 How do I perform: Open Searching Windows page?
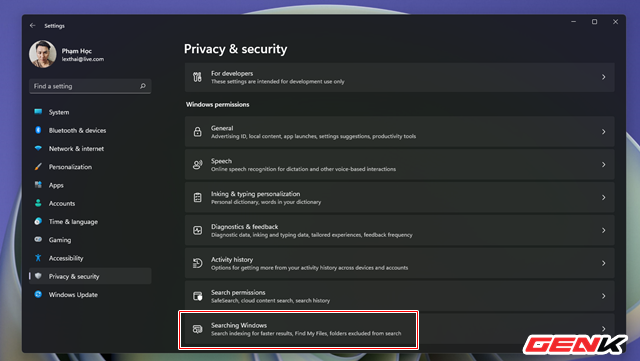[400, 329]
